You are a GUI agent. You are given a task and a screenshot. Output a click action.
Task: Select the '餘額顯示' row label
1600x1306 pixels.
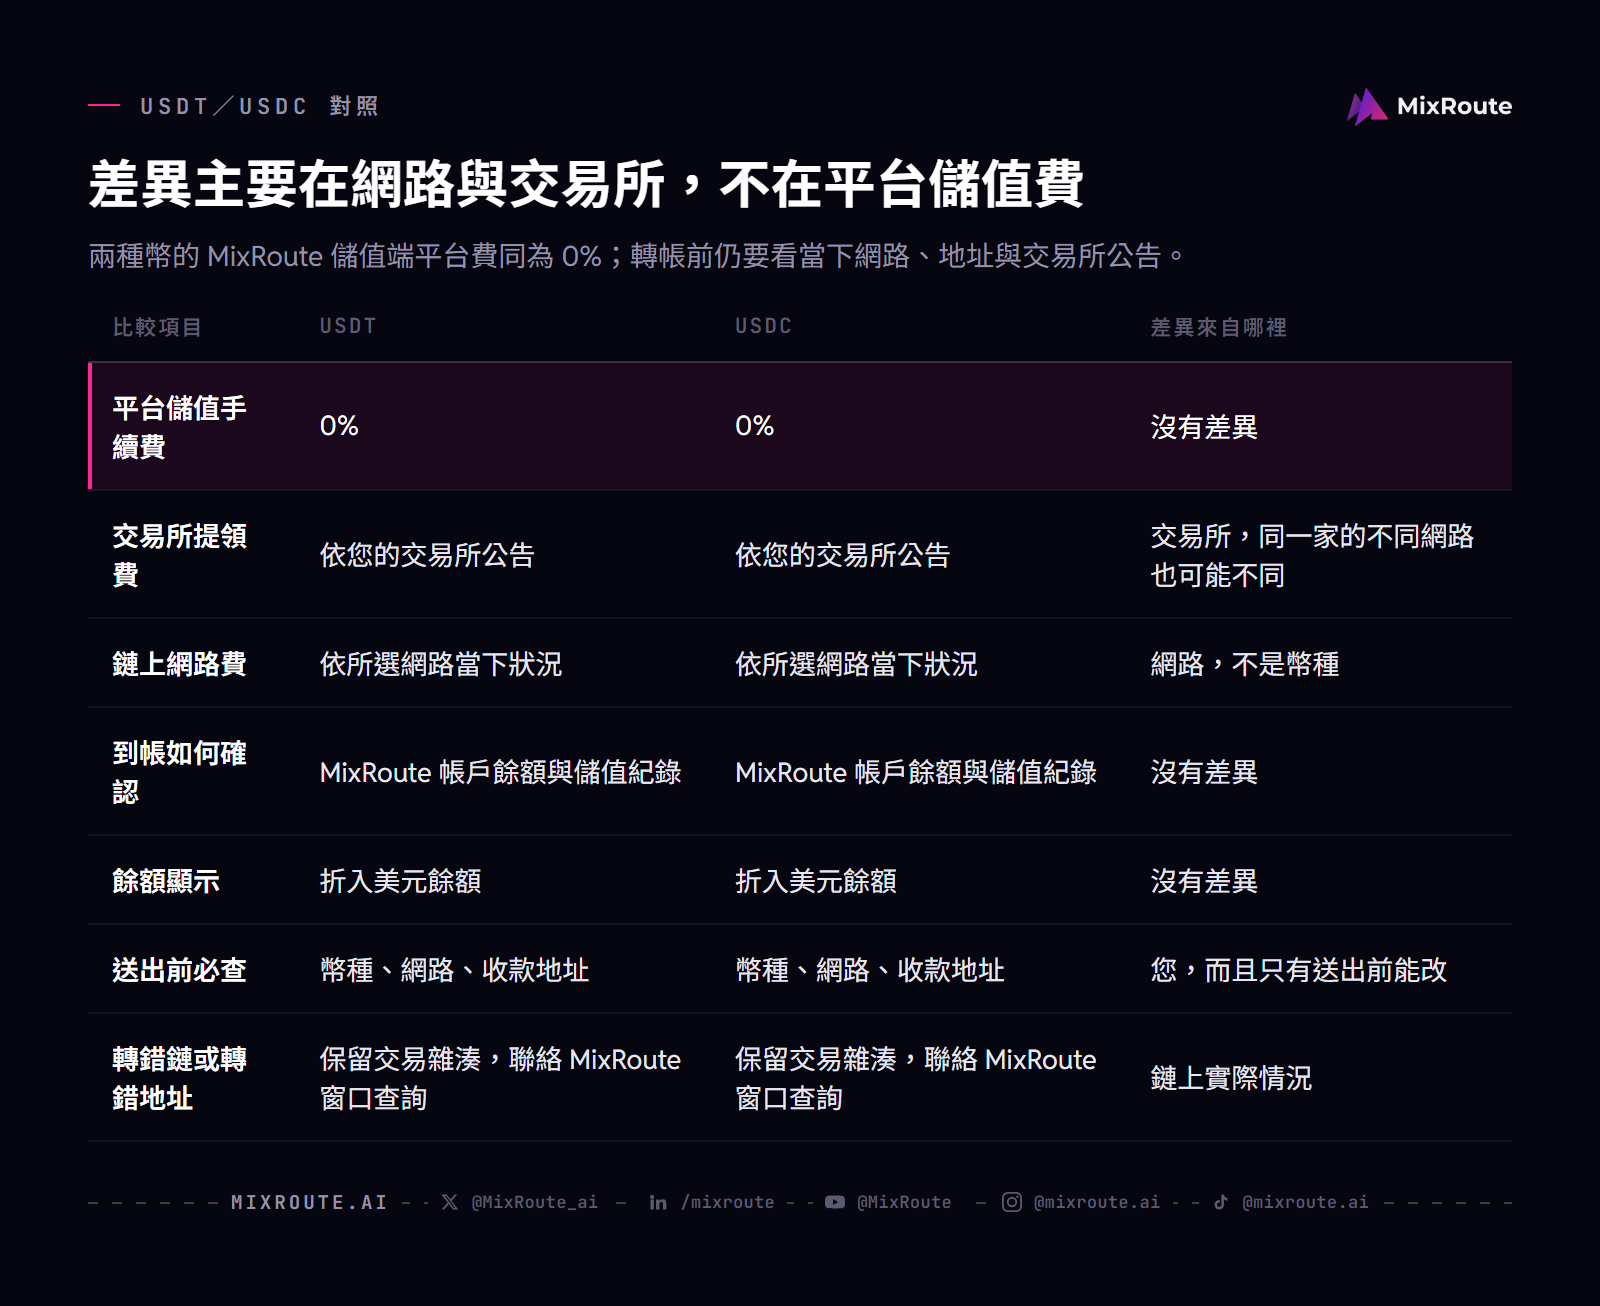click(166, 881)
